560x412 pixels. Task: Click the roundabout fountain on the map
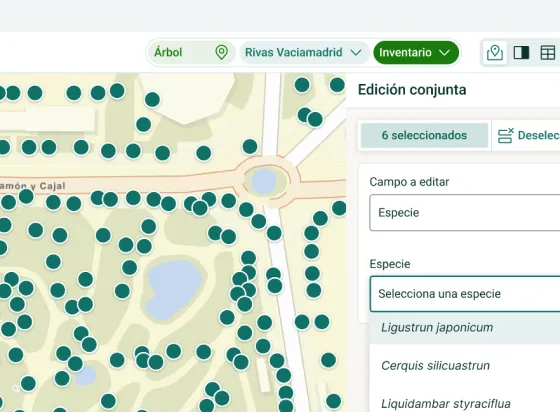(264, 181)
